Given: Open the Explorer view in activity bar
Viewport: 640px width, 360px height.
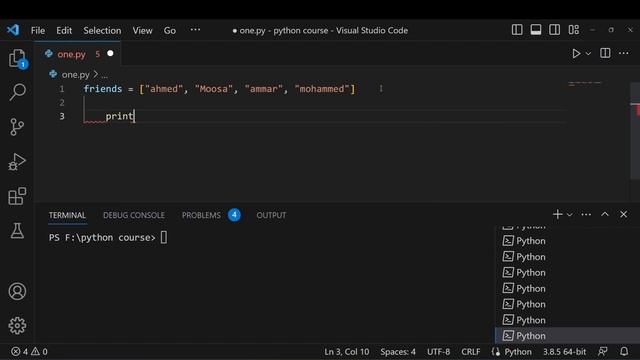Looking at the screenshot, I should [x=17, y=59].
